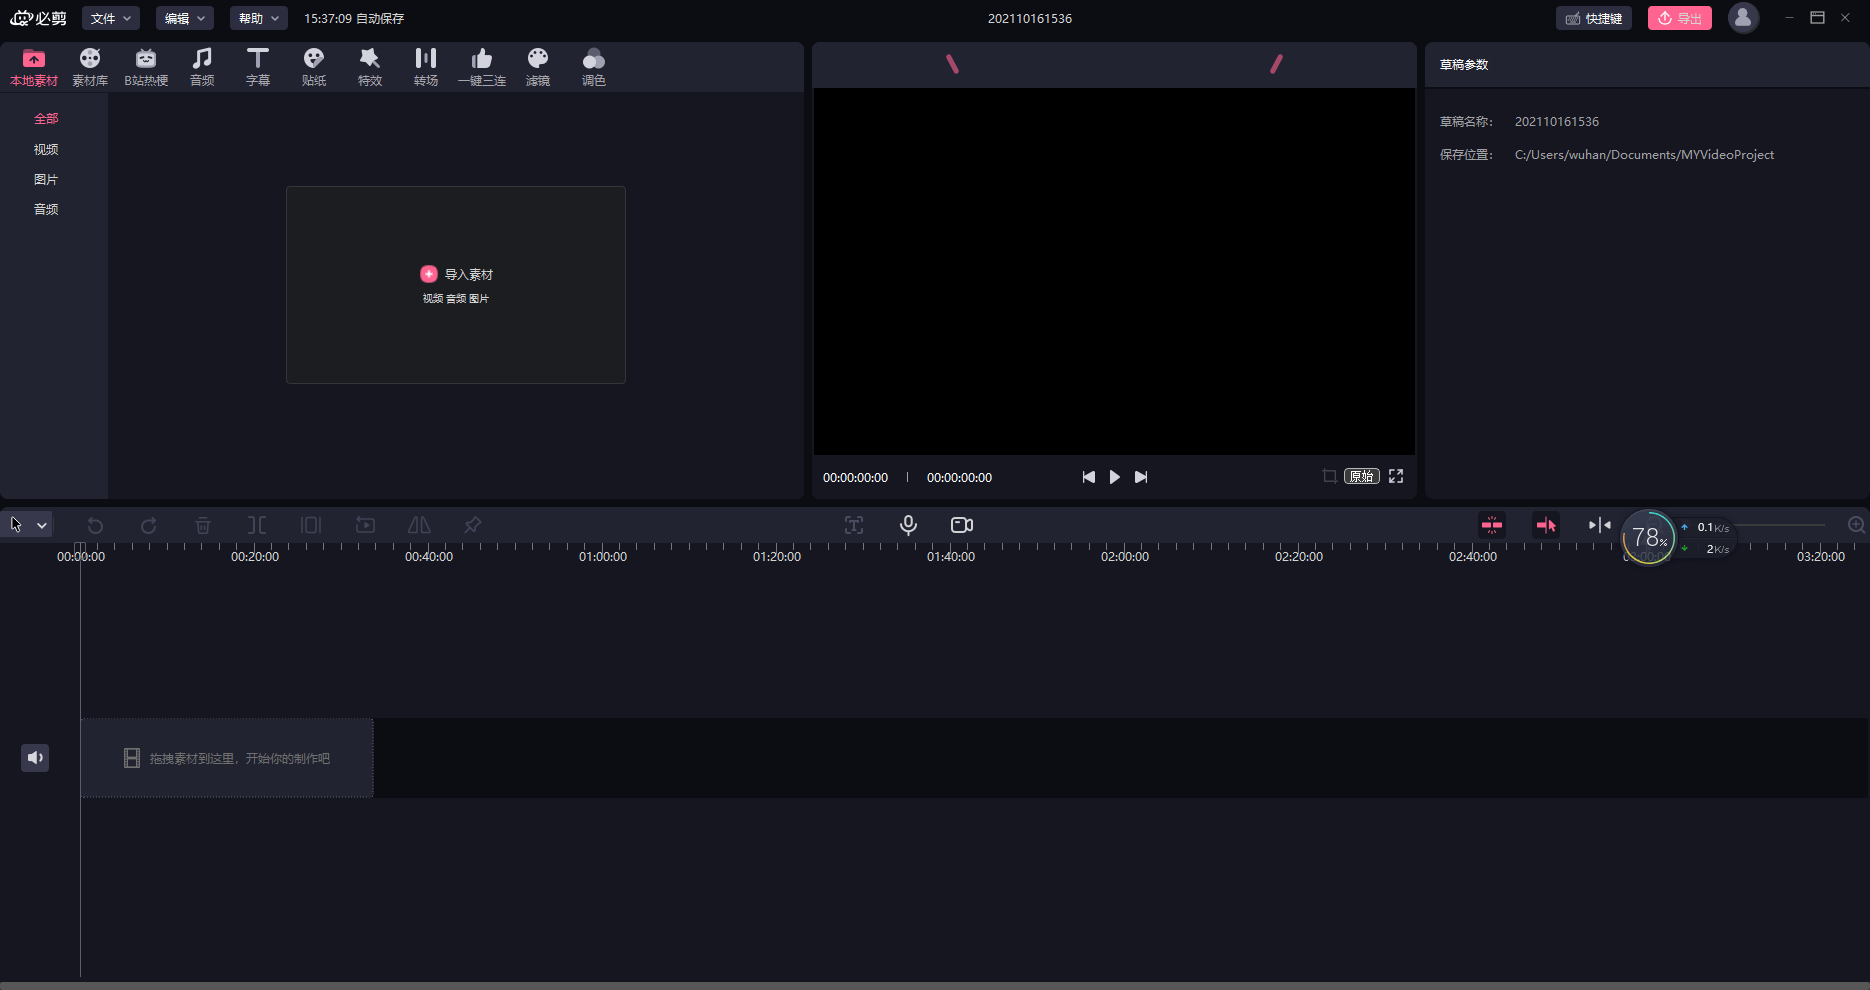1870x990 pixels.
Task: Mute the main video track
Action: coord(35,758)
